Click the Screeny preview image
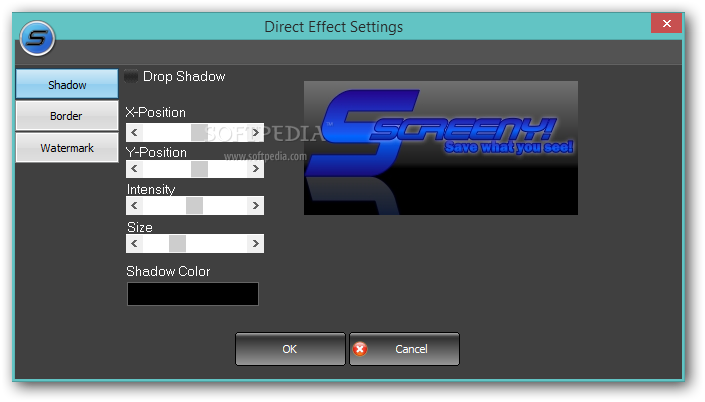Viewport: 705px width, 402px height. [441, 147]
